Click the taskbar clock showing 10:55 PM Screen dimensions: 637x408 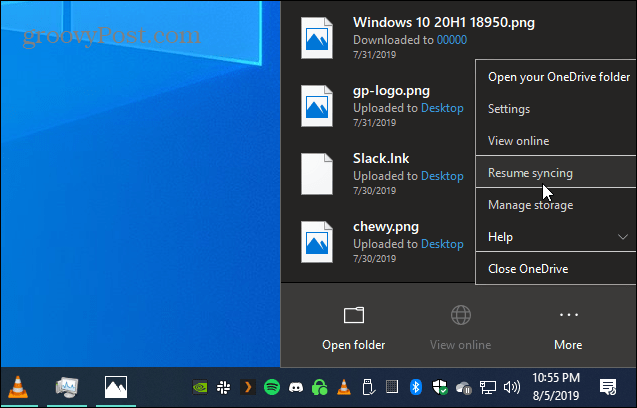(x=556, y=386)
